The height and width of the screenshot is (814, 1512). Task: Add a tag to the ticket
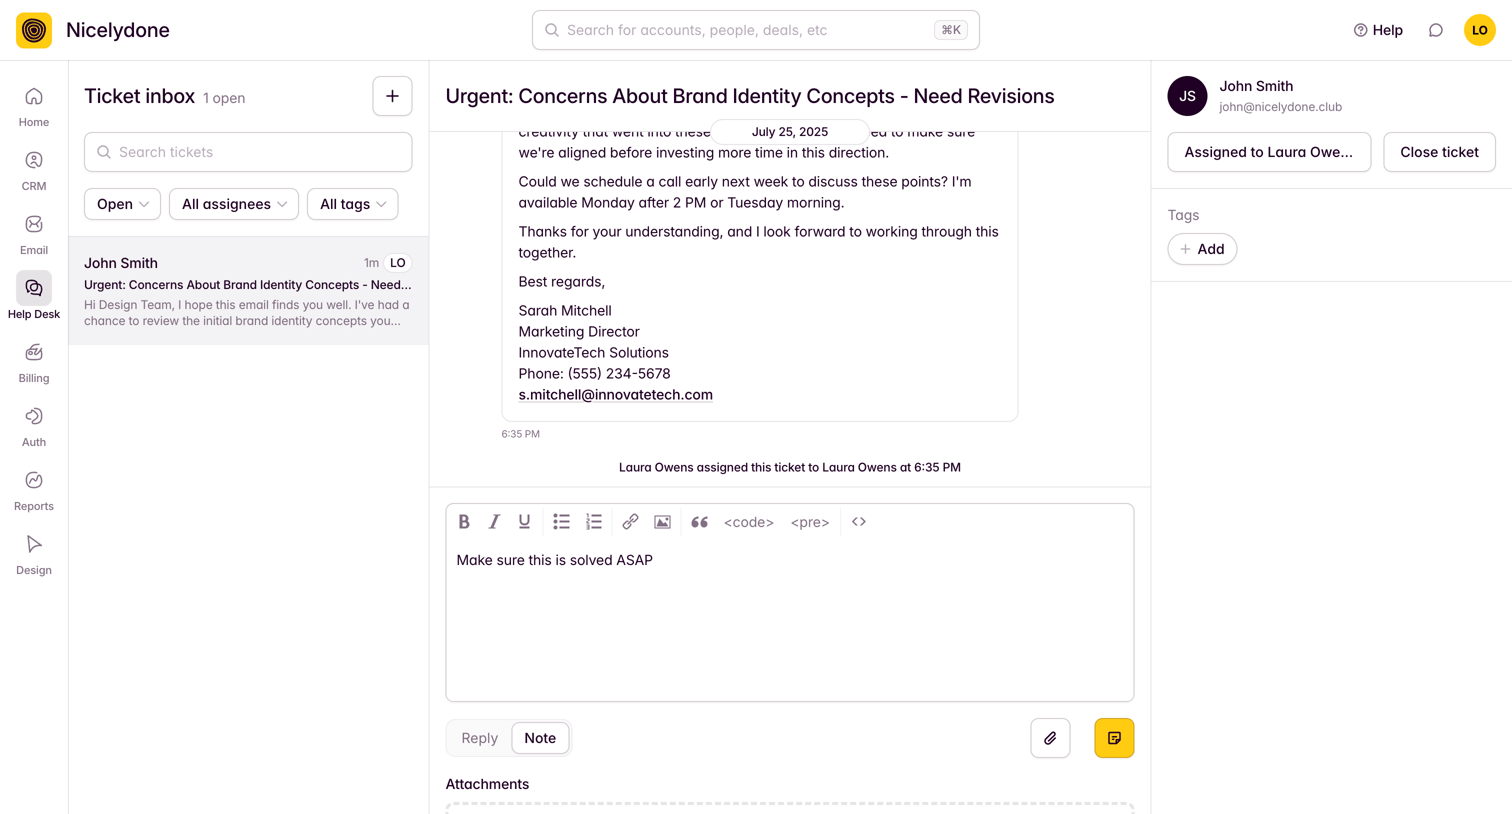pyautogui.click(x=1202, y=249)
